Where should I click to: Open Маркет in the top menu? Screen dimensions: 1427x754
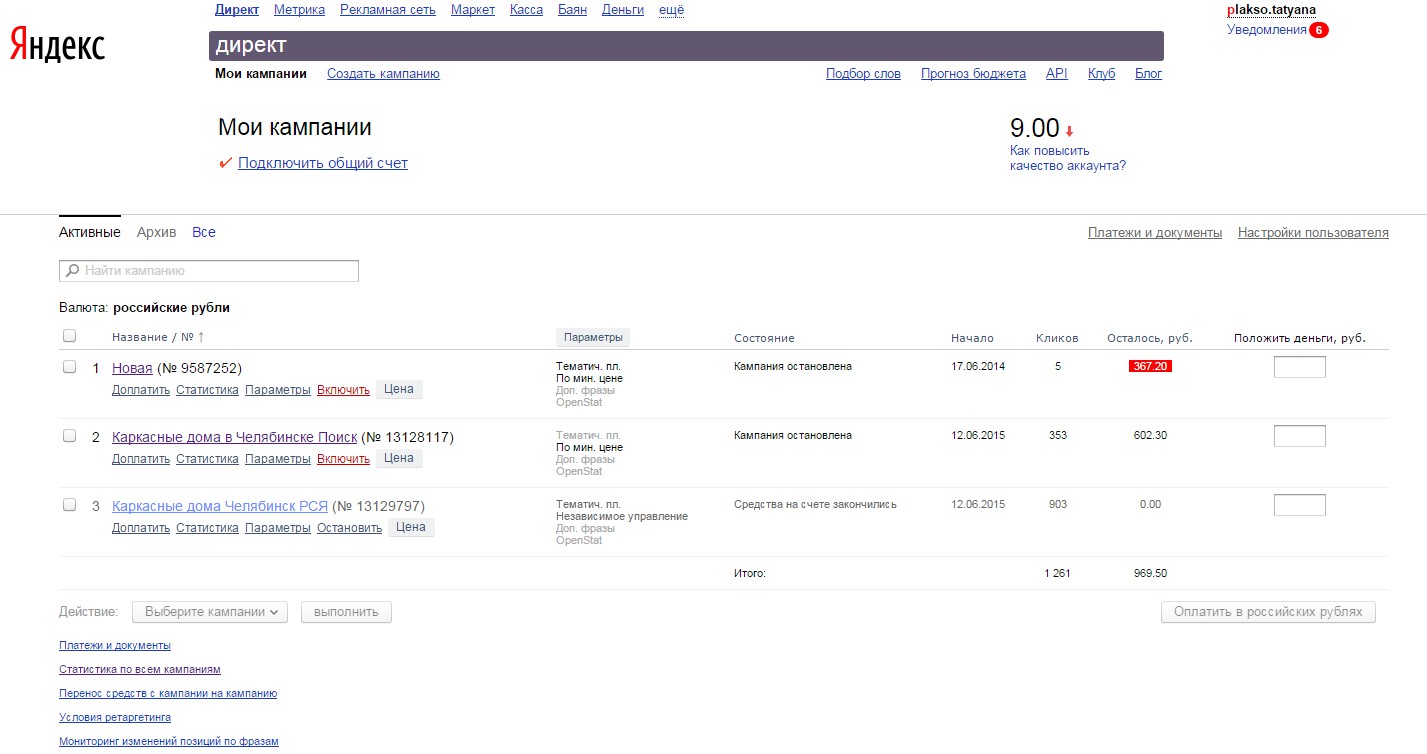(x=473, y=10)
